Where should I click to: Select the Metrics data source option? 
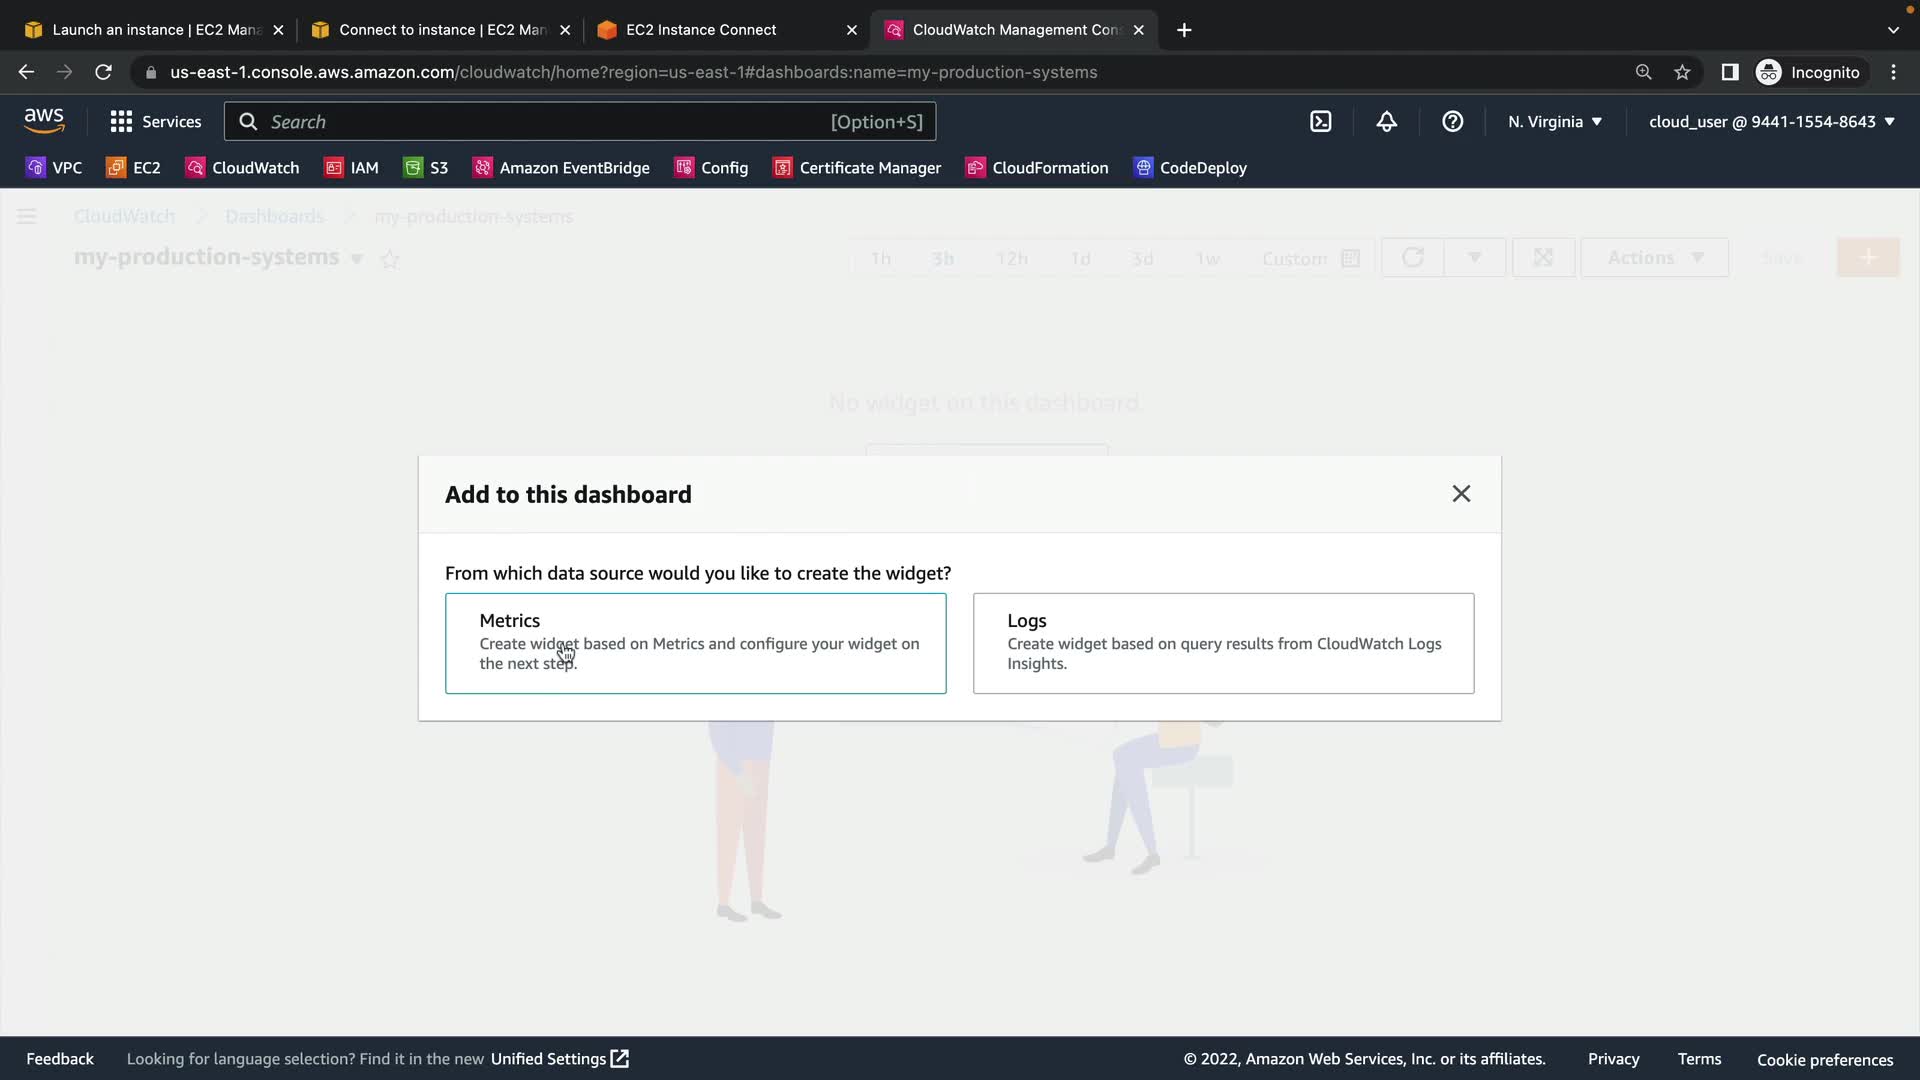pos(695,643)
